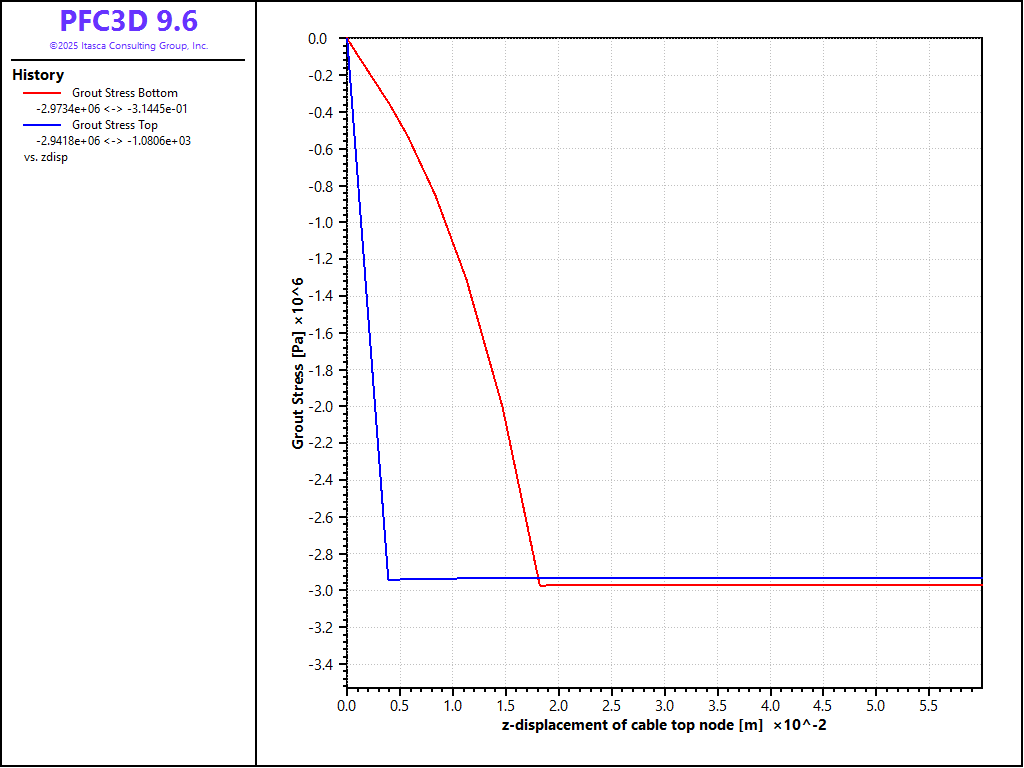Click the 'vs. zdisp' legend text
The width and height of the screenshot is (1024, 768).
pos(46,157)
